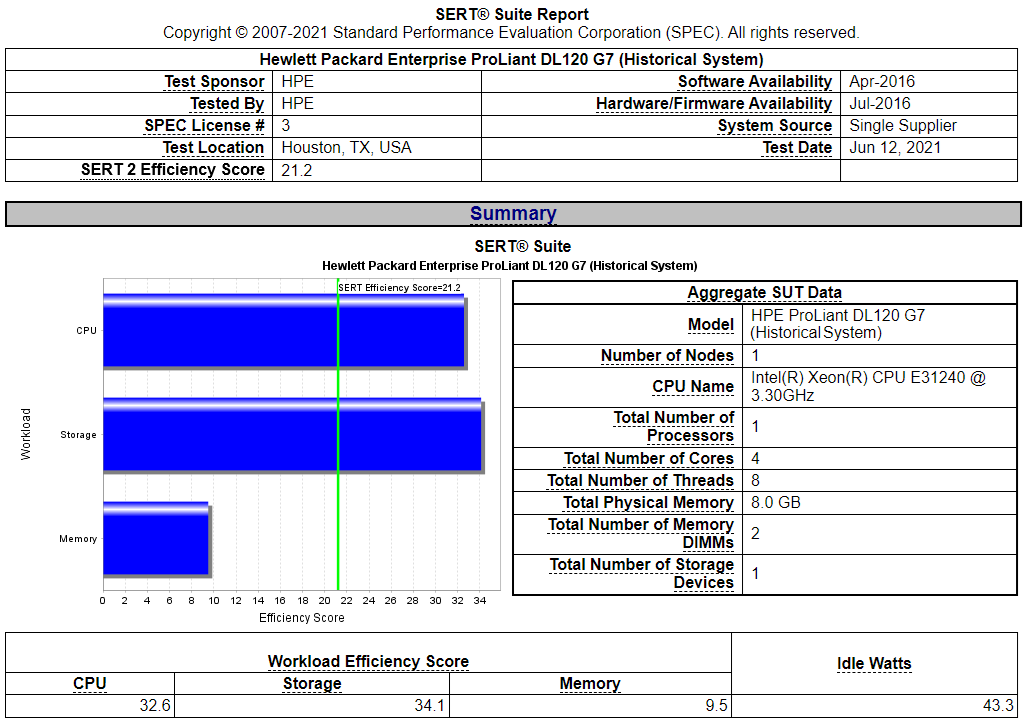Select the 32.6 CPU score cell
Screen dimensions: 1026x722
coord(155,706)
